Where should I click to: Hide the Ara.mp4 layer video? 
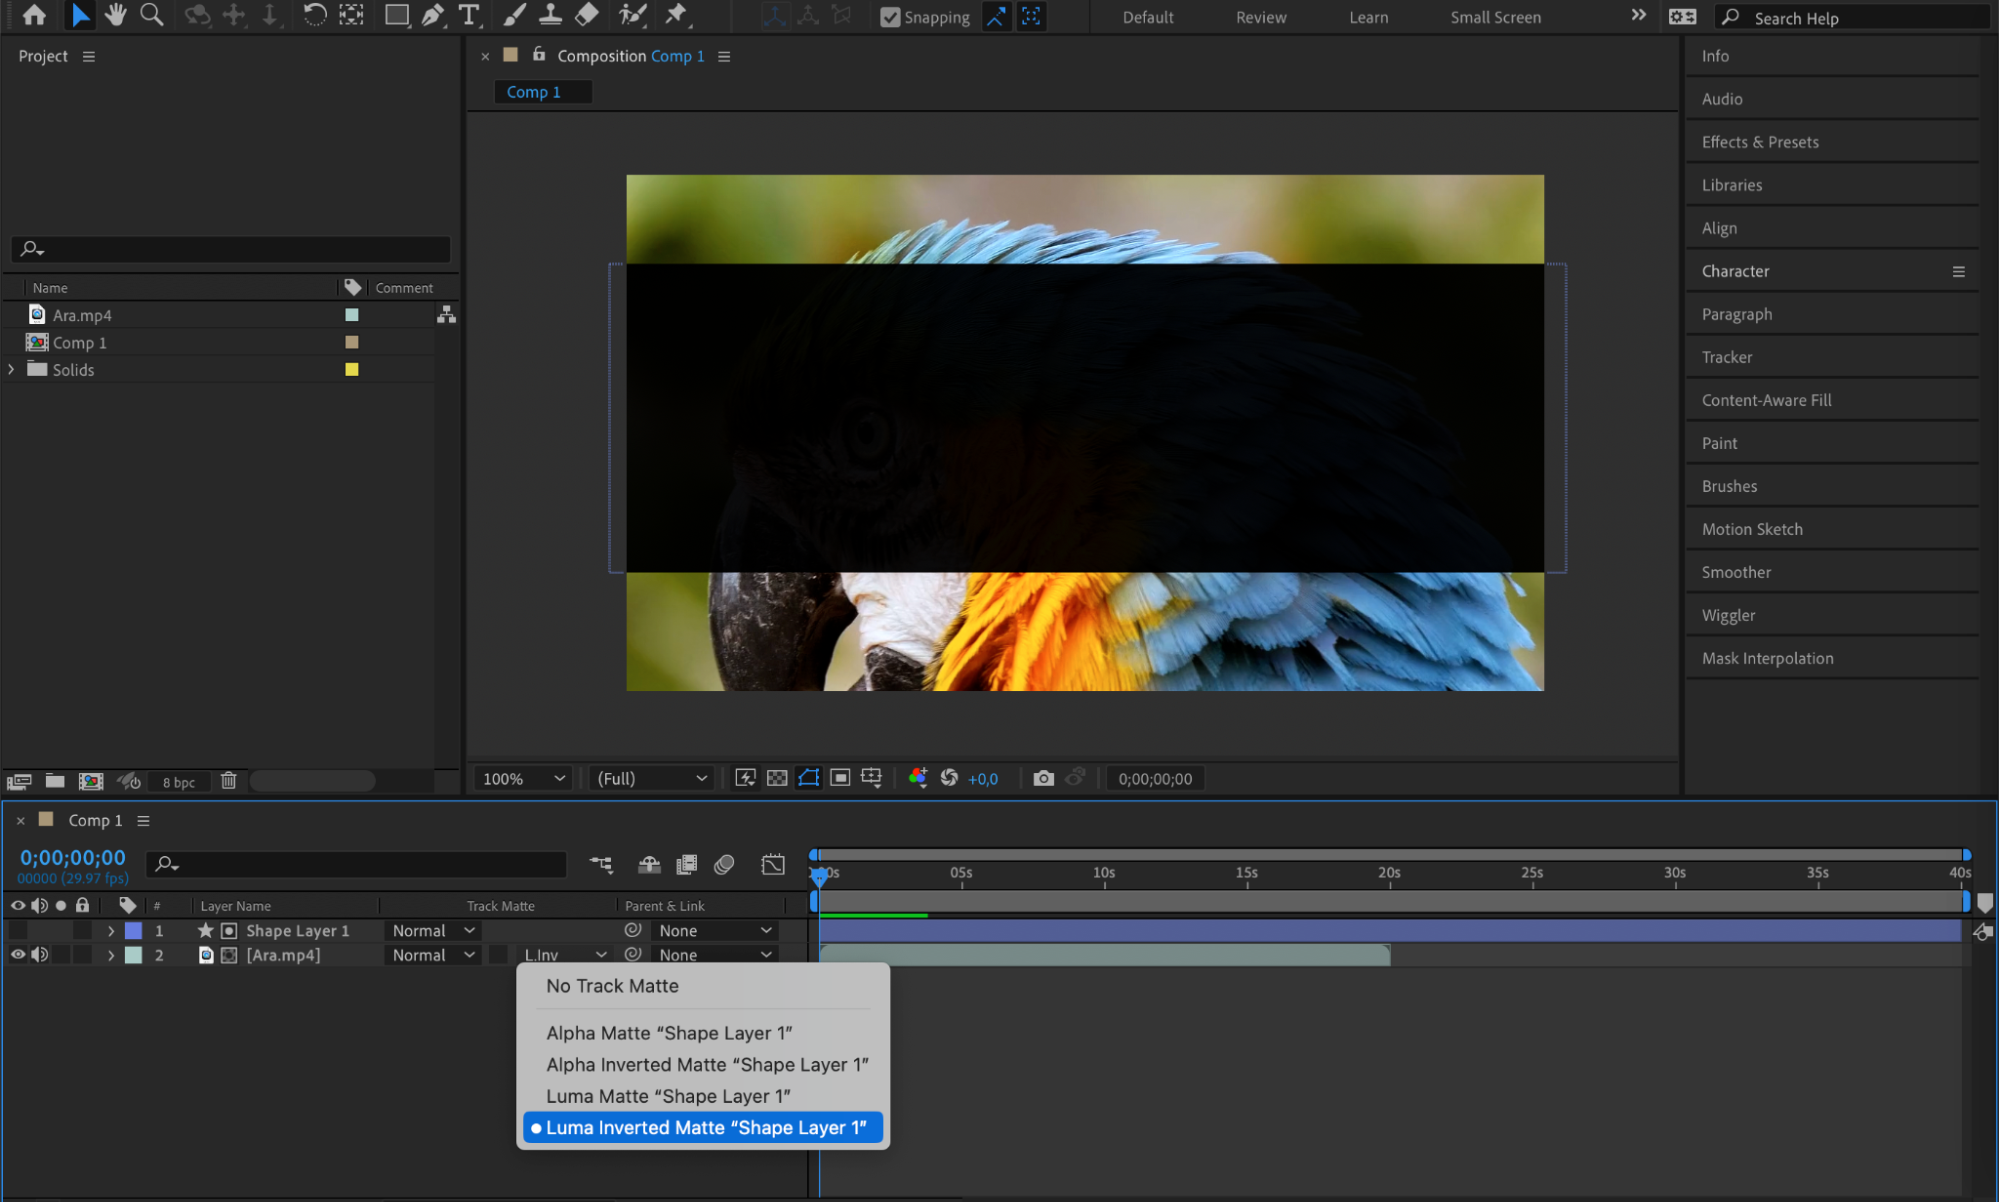(x=18, y=955)
